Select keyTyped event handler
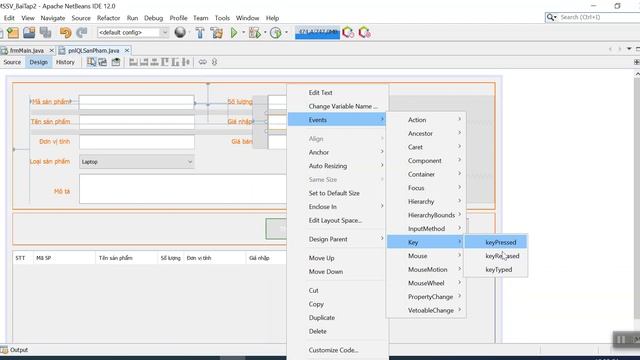This screenshot has height=360, width=640. coord(496,269)
